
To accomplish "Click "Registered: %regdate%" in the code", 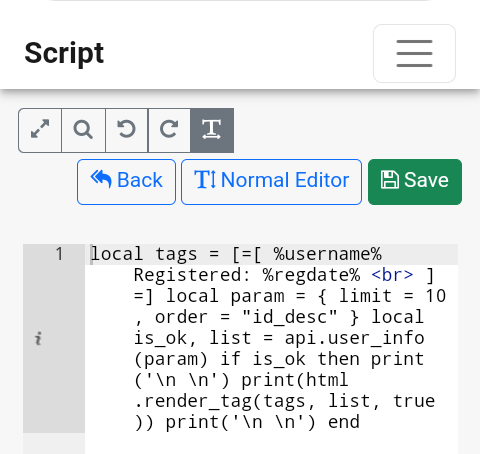I will coord(247,275).
